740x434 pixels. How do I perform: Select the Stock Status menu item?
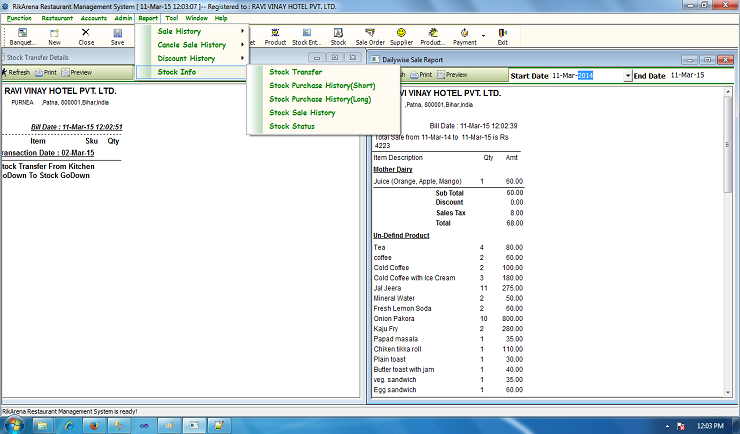point(292,126)
